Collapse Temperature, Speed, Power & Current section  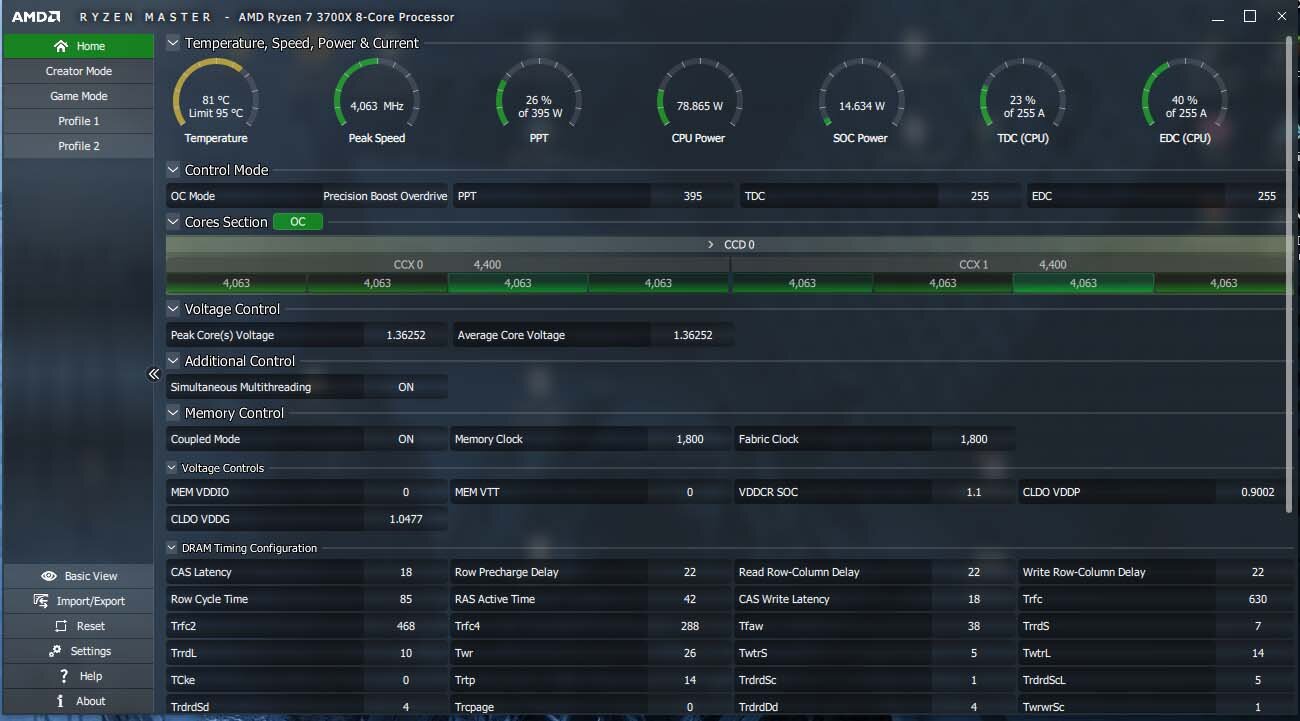pyautogui.click(x=173, y=43)
